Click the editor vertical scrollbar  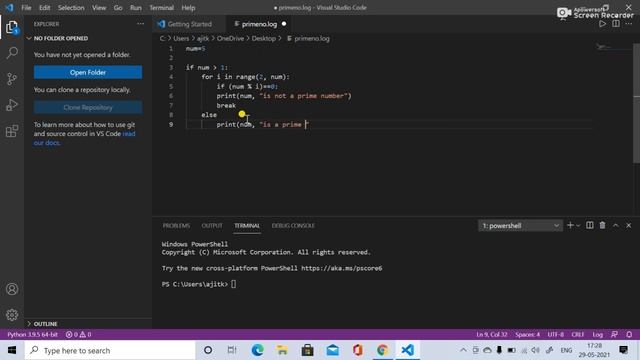pos(637,104)
